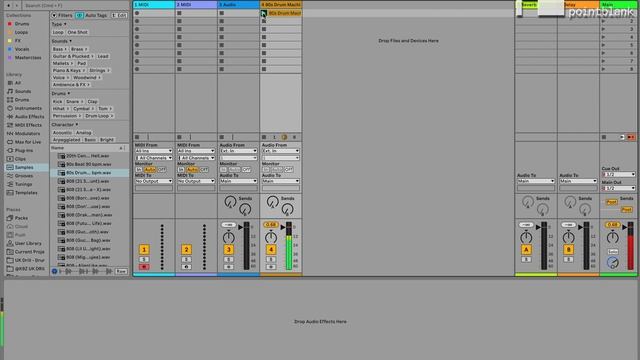The width and height of the screenshot is (640, 360).
Task: Select 80s Beat 90 bpm.wav sample
Action: (x=89, y=164)
